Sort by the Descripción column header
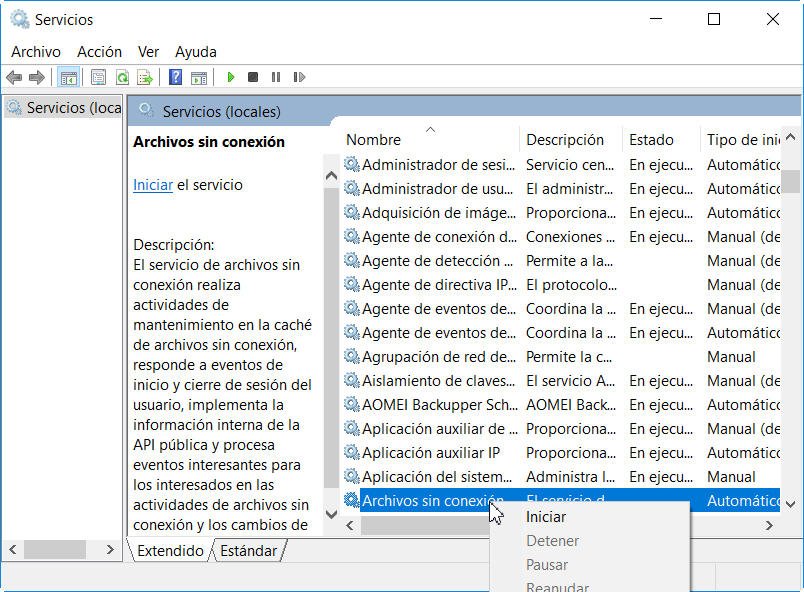 [x=571, y=139]
